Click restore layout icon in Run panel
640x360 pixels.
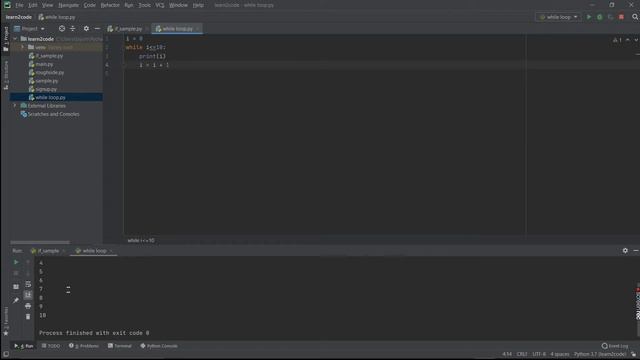tap(16, 287)
